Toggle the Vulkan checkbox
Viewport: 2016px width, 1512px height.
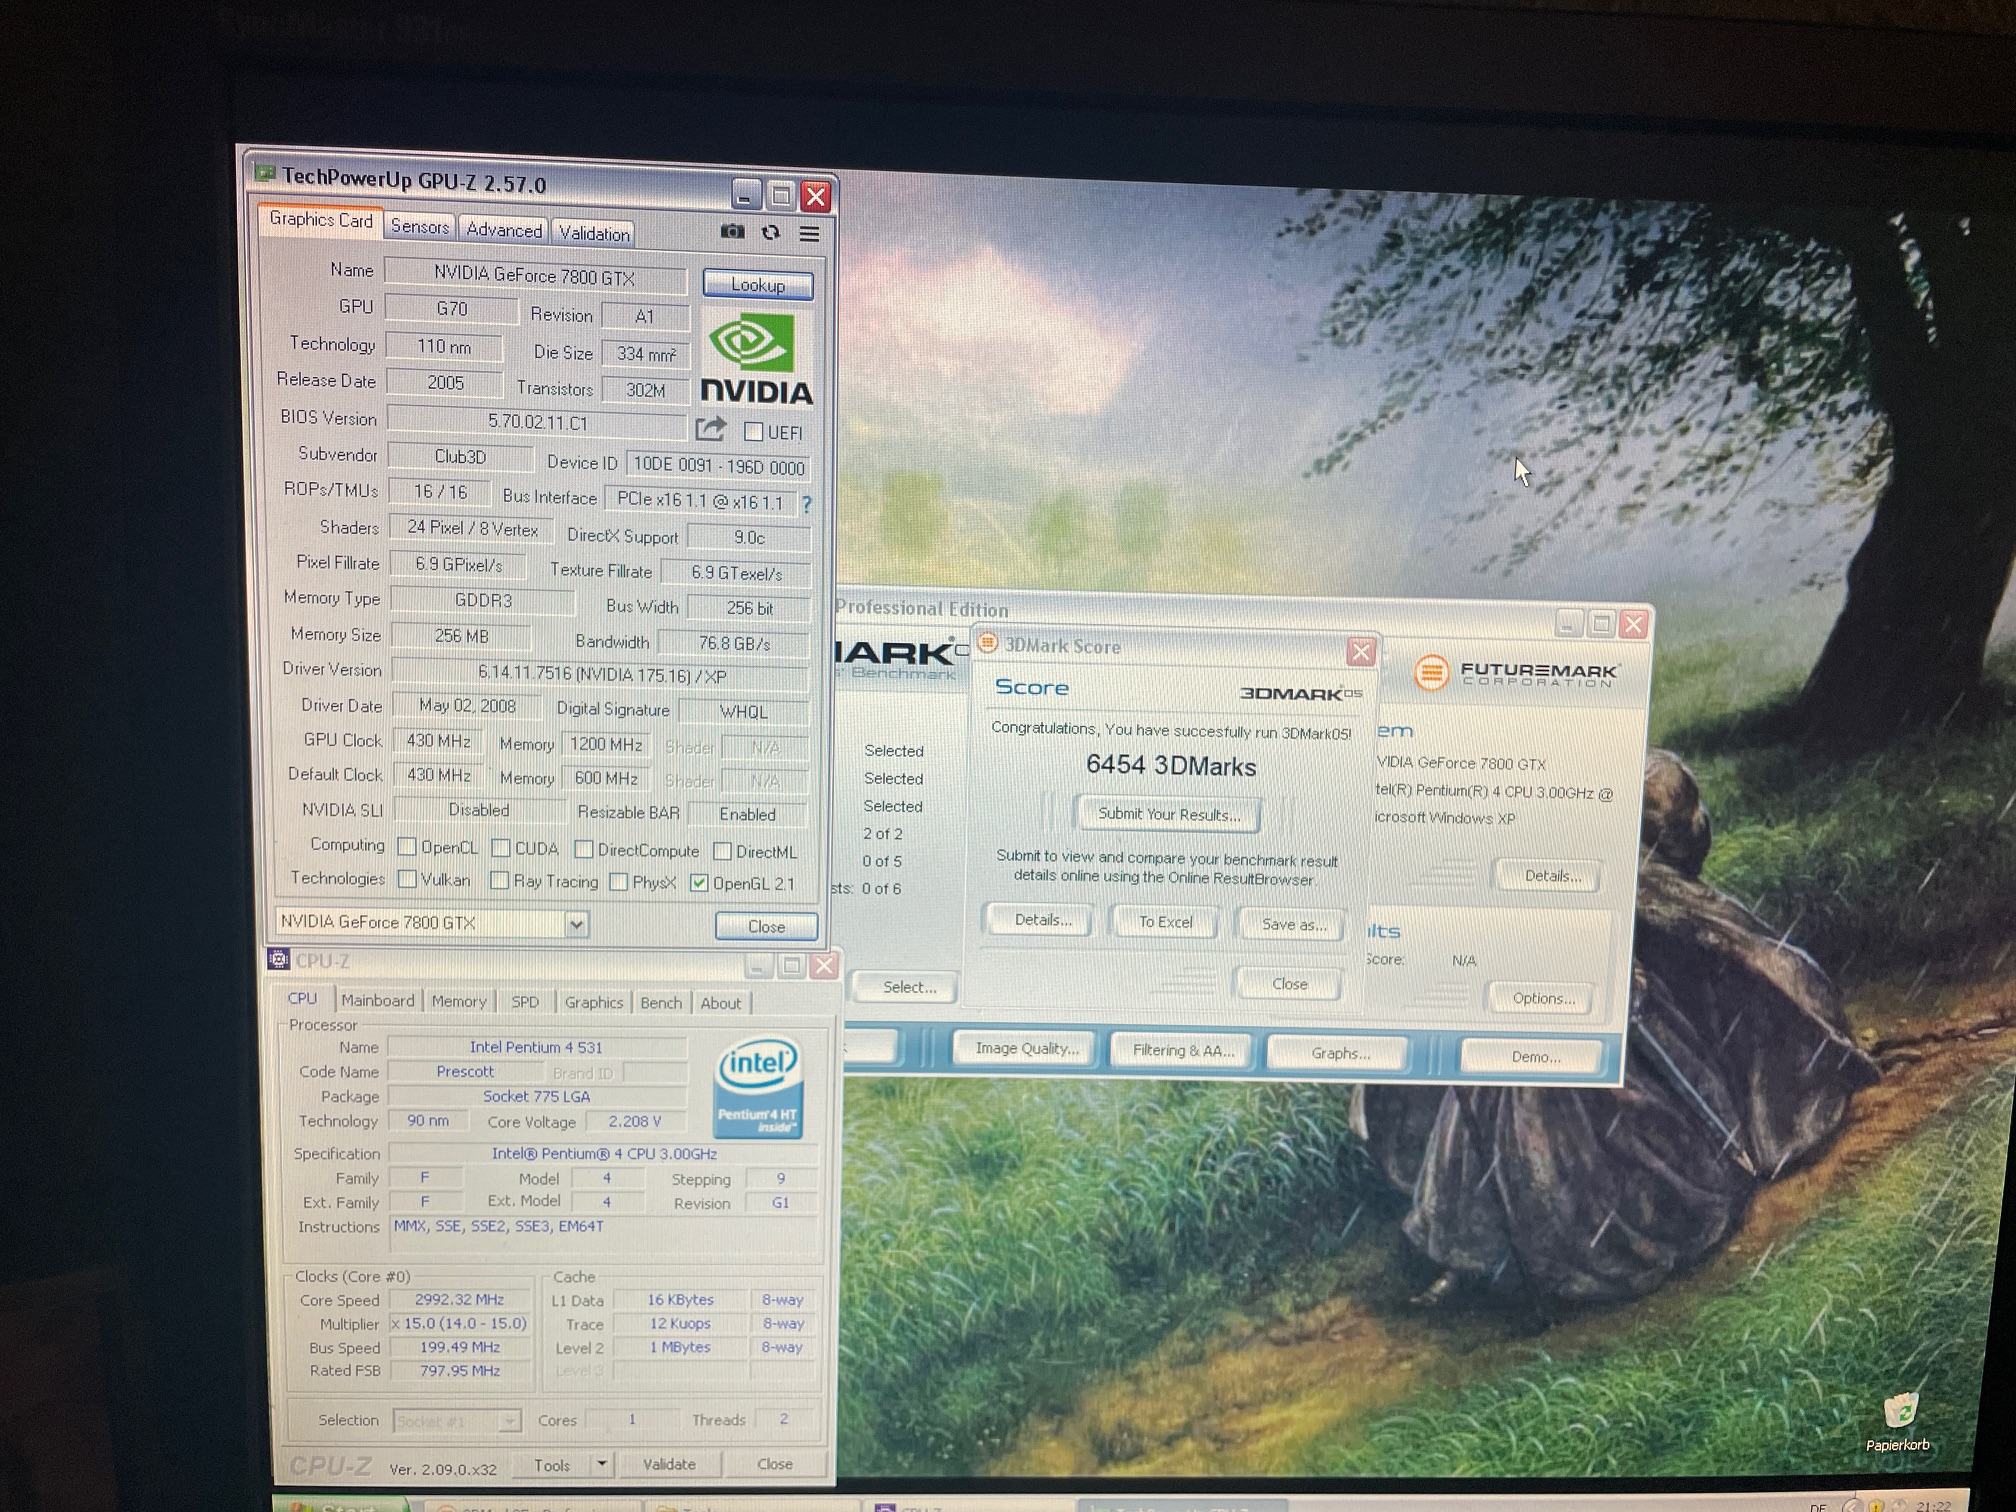coord(407,879)
